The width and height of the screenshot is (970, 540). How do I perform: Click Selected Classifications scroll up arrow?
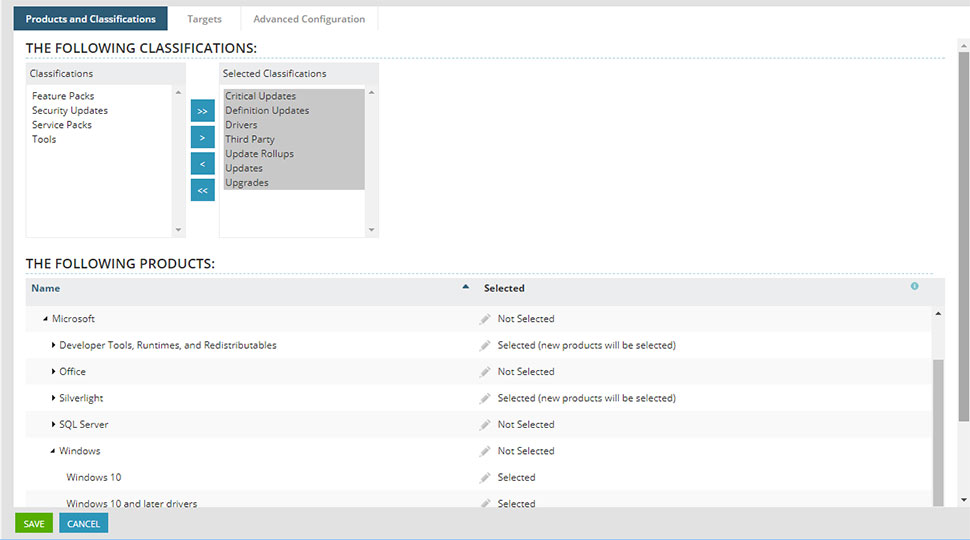point(371,92)
